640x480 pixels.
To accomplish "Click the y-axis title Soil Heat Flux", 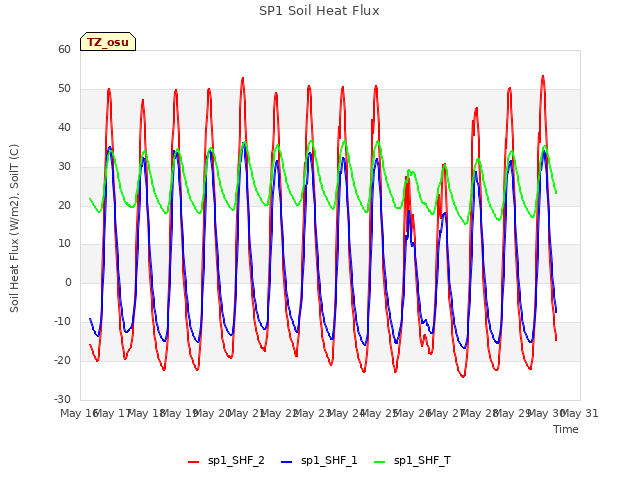I will (x=14, y=229).
